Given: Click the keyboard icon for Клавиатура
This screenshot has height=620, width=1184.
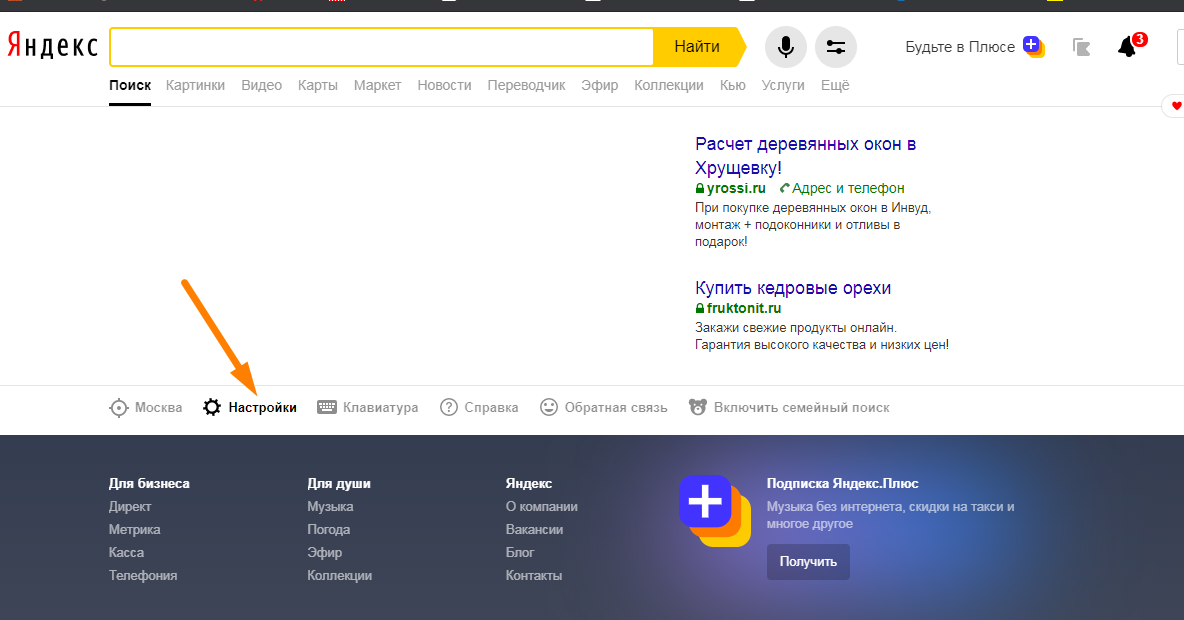Looking at the screenshot, I should pos(327,407).
